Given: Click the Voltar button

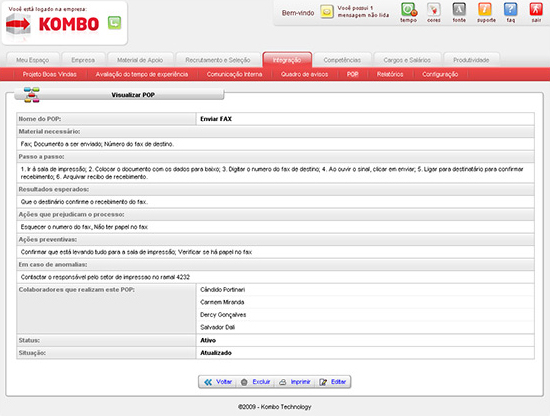Looking at the screenshot, I should coord(218,382).
